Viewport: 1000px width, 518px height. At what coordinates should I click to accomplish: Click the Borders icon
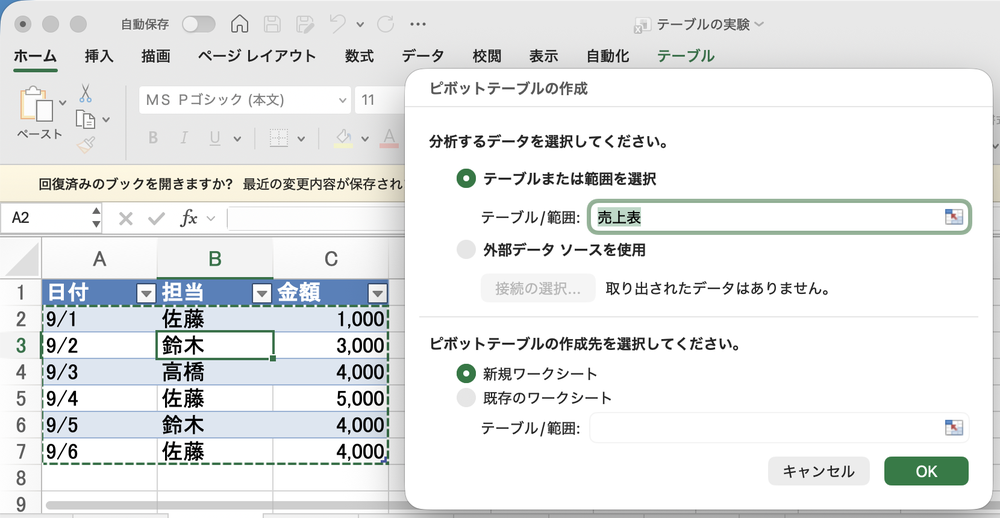click(x=279, y=138)
